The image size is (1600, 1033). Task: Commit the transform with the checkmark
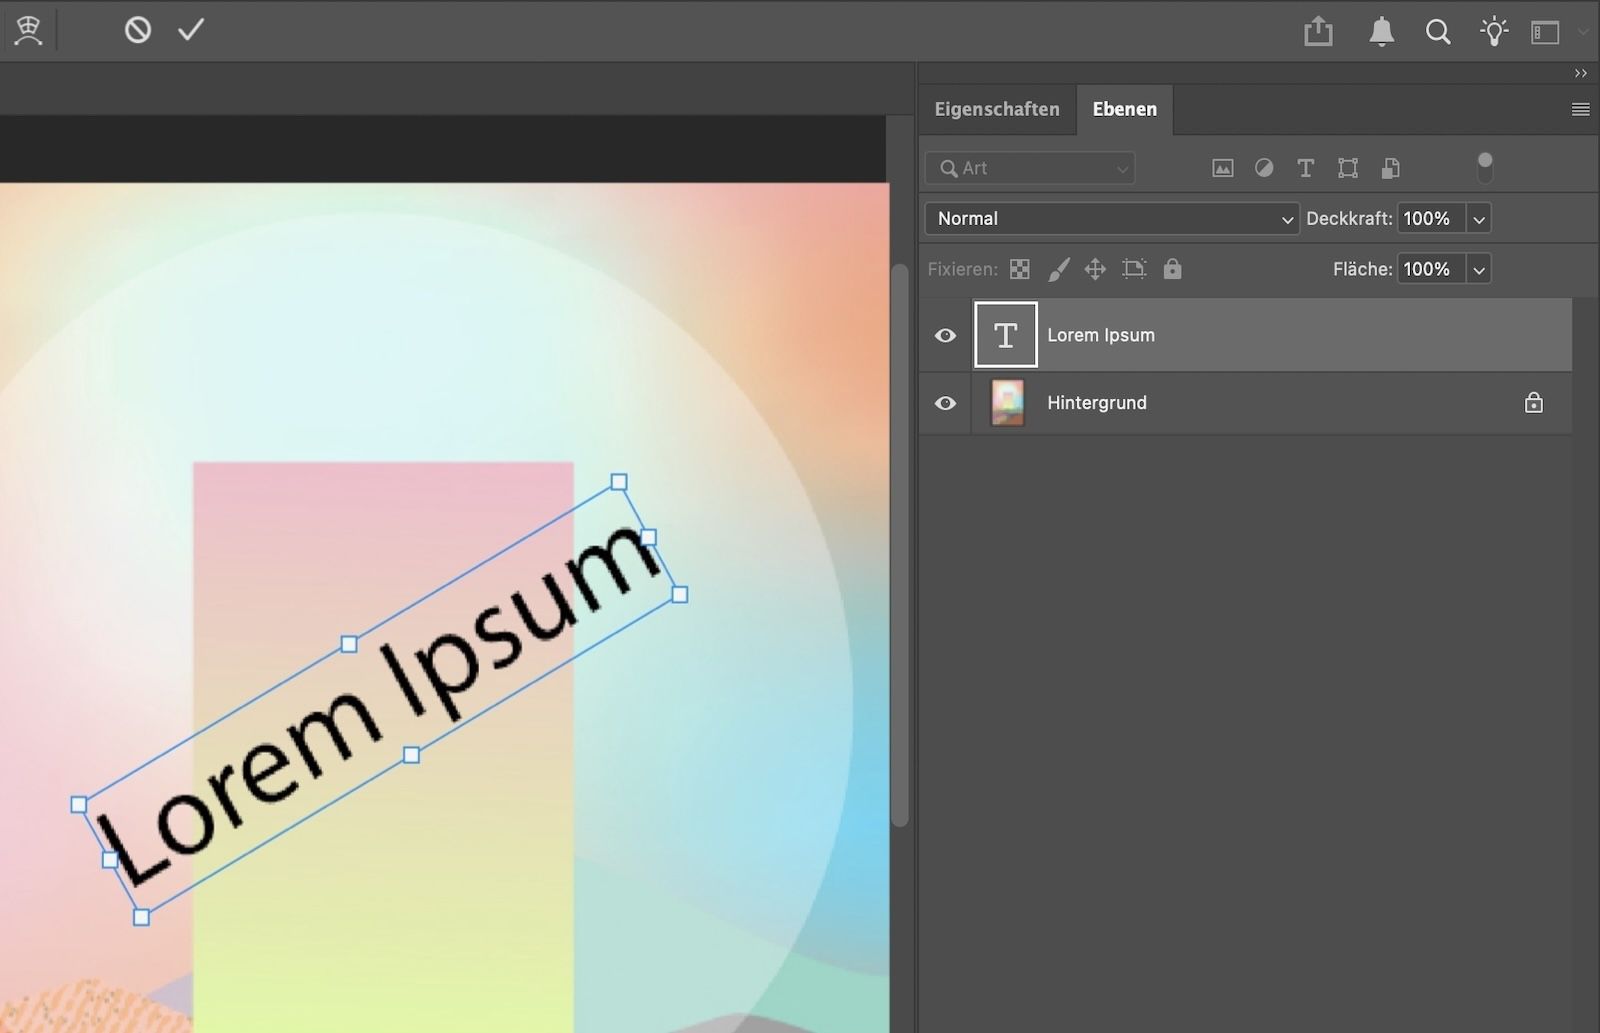pyautogui.click(x=191, y=30)
